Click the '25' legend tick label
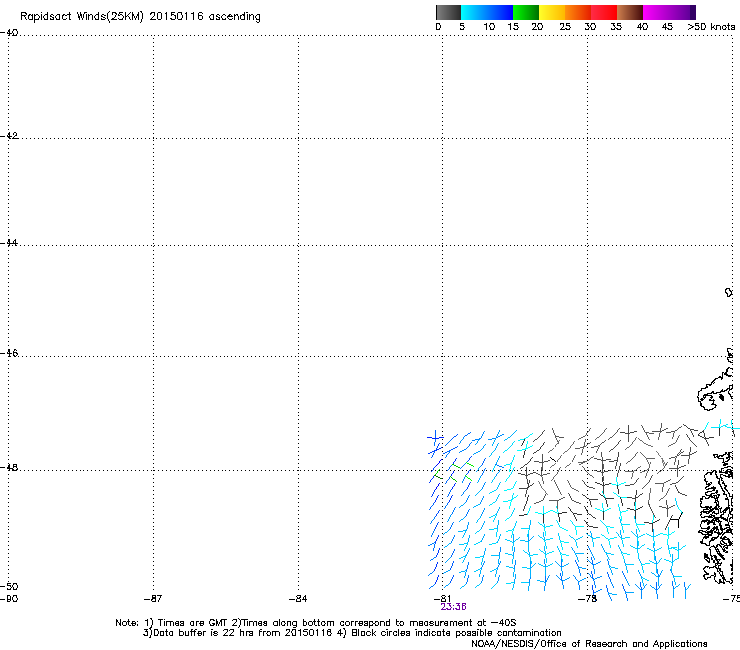The height and width of the screenshot is (650, 740). 565,27
